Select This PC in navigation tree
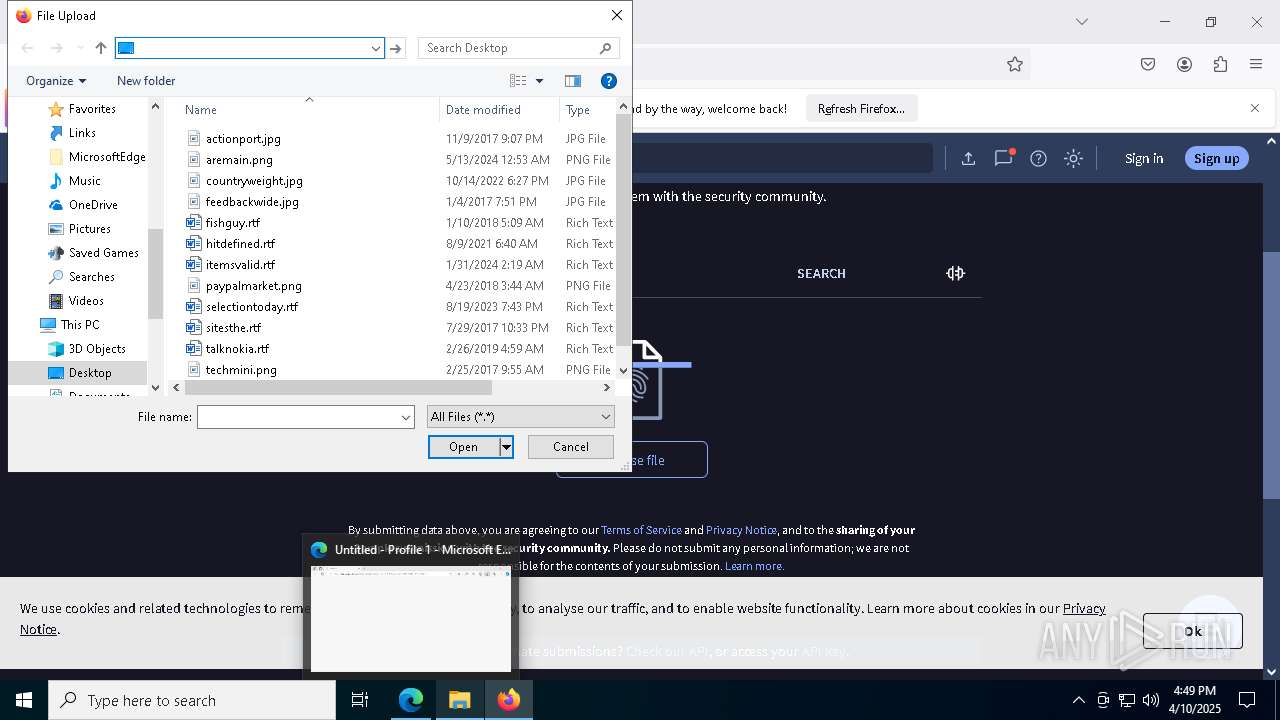The height and width of the screenshot is (720, 1280). [79, 325]
